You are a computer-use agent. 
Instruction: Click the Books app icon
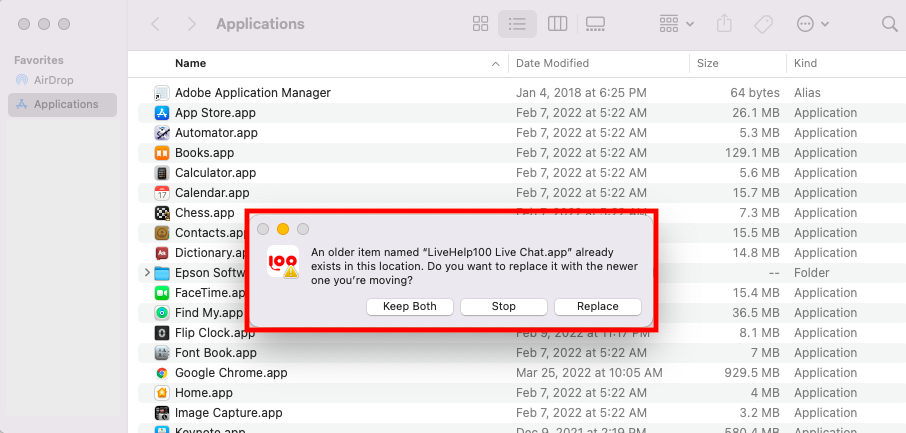(x=162, y=153)
